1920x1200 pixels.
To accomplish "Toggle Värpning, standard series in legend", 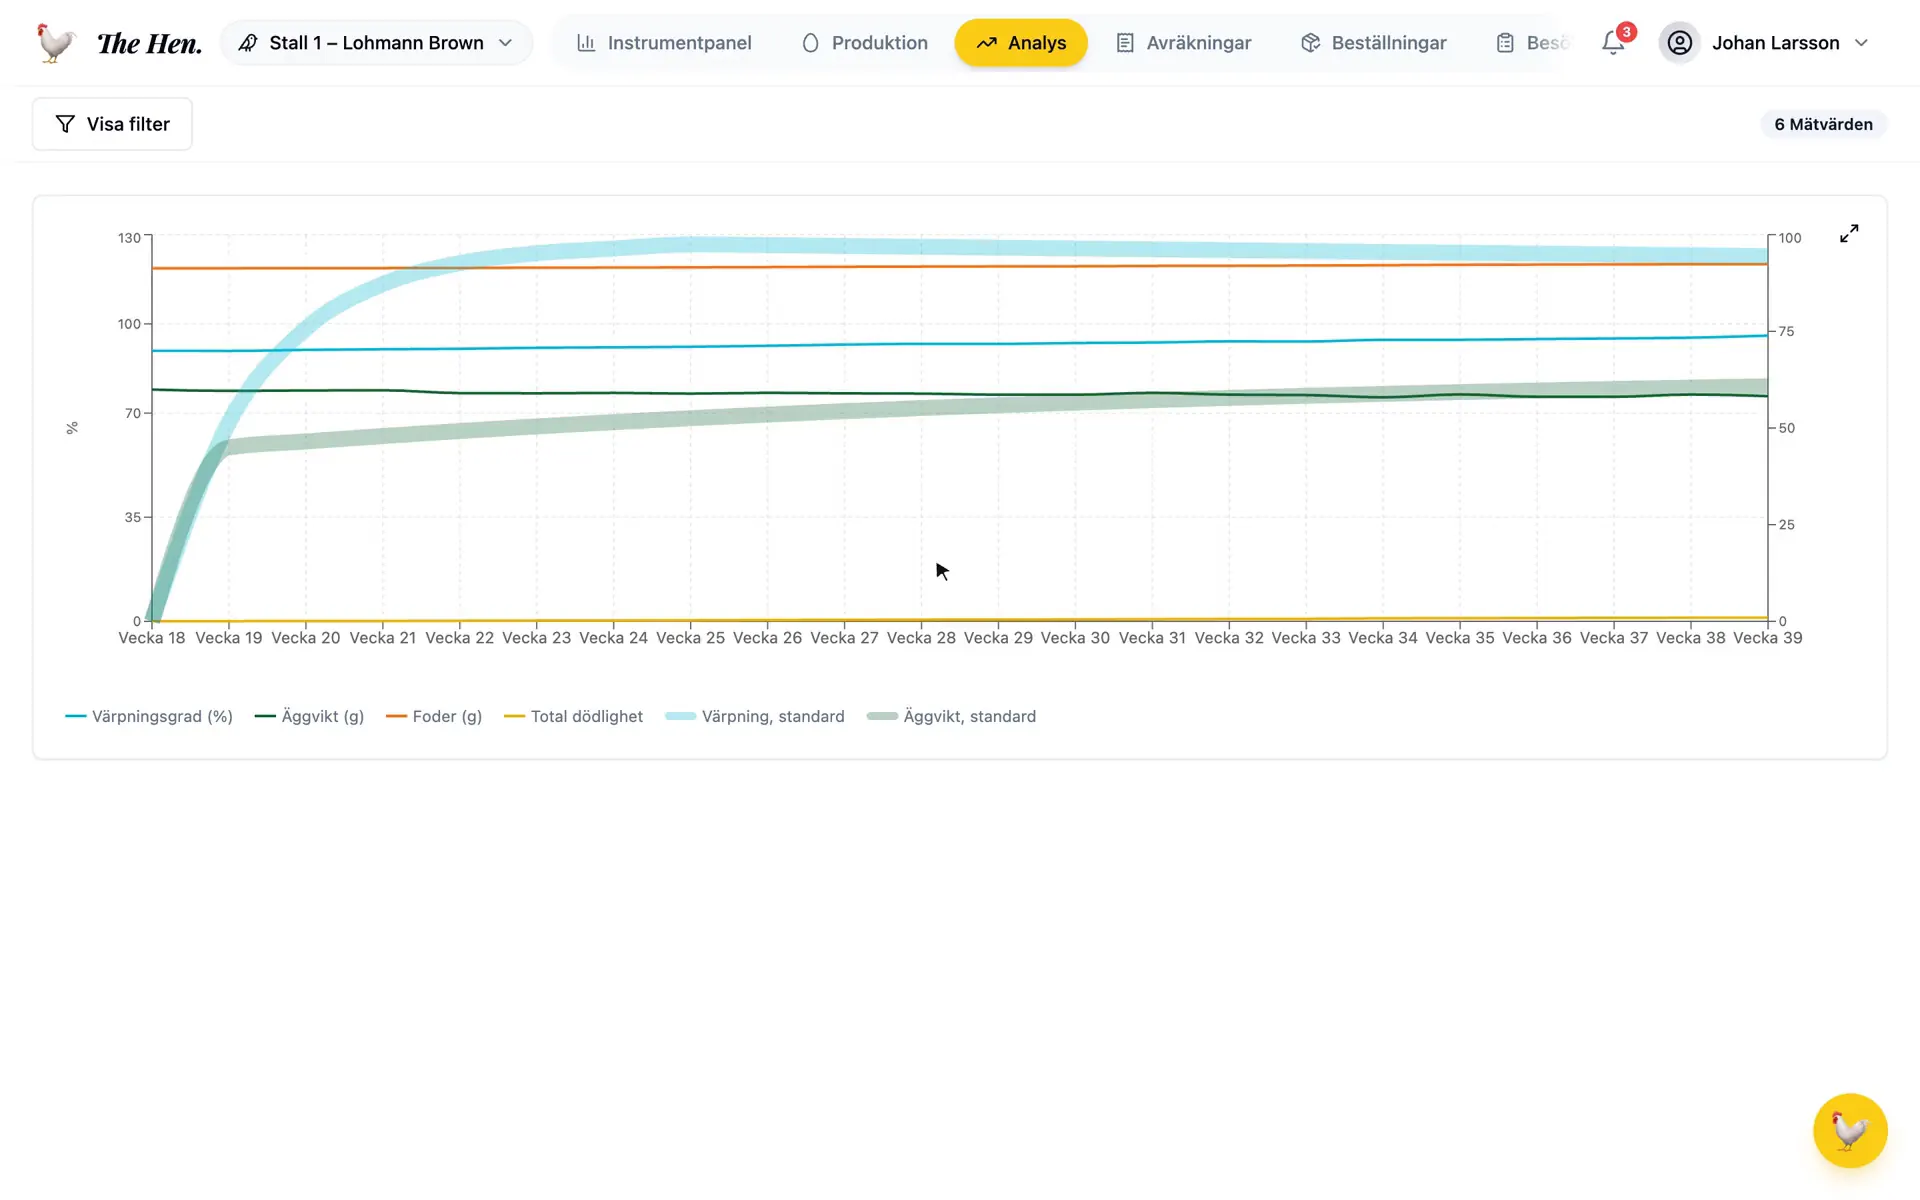I will click(x=755, y=716).
